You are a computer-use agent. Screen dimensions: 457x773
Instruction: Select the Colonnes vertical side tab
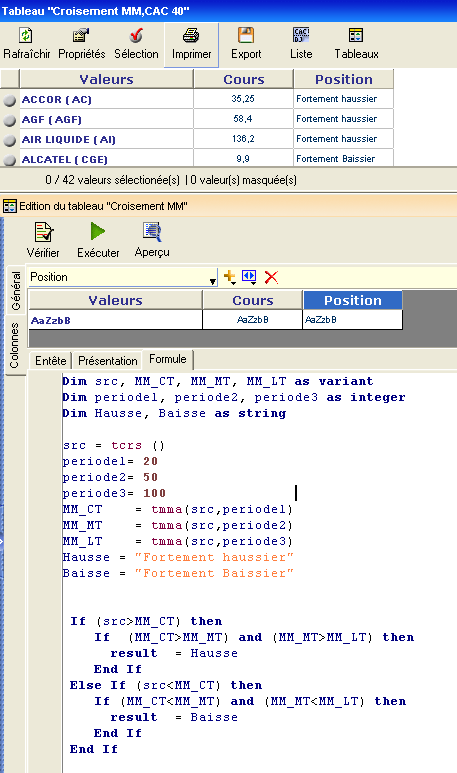(15, 345)
